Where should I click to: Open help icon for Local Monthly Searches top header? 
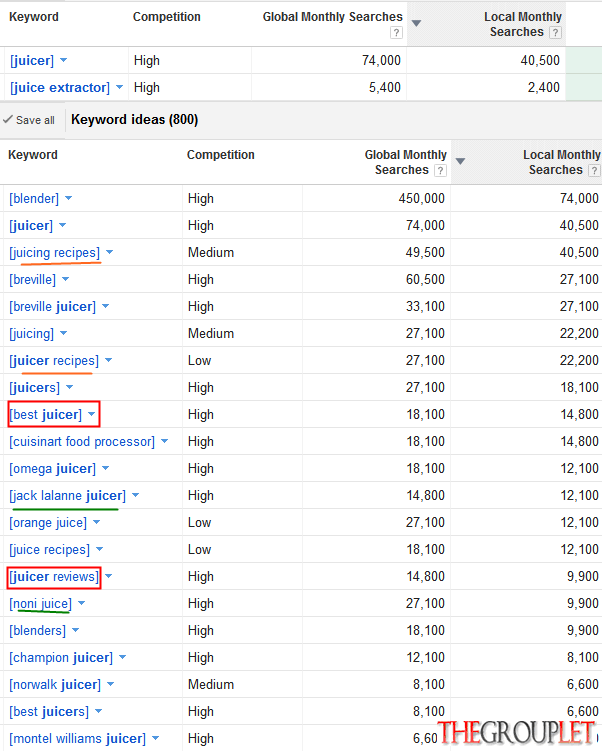(555, 33)
